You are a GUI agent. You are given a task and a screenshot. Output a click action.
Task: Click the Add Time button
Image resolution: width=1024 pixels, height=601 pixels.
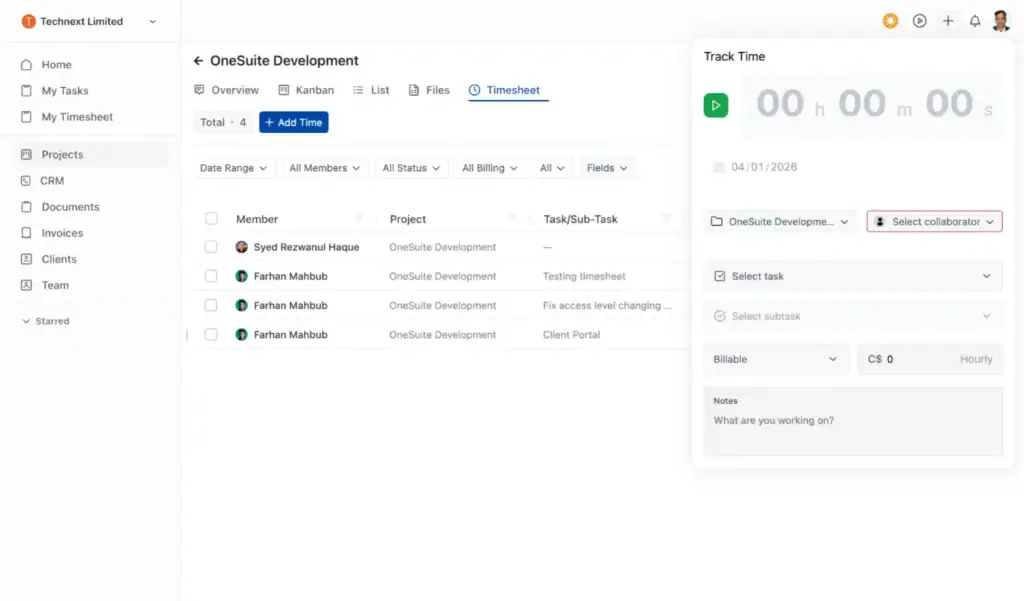(x=293, y=121)
